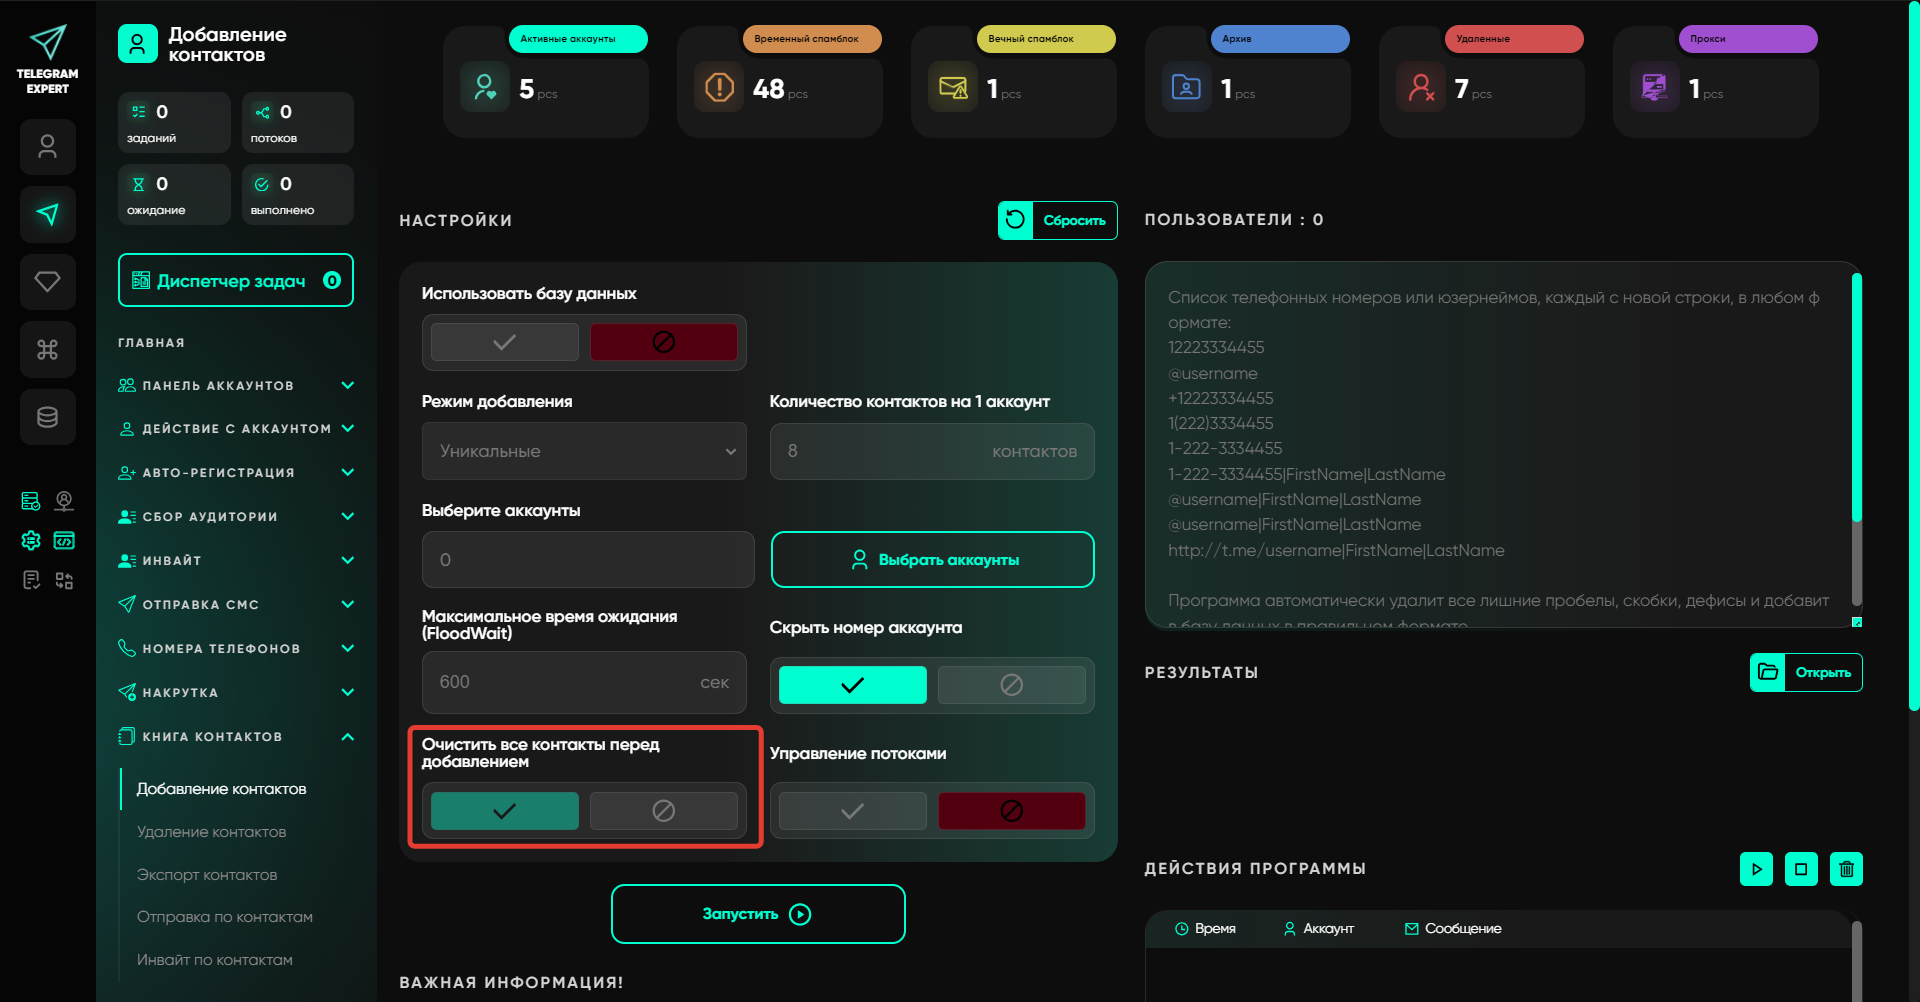The image size is (1920, 1002).
Task: Enable the use database checkmark toggle
Action: click(x=504, y=342)
